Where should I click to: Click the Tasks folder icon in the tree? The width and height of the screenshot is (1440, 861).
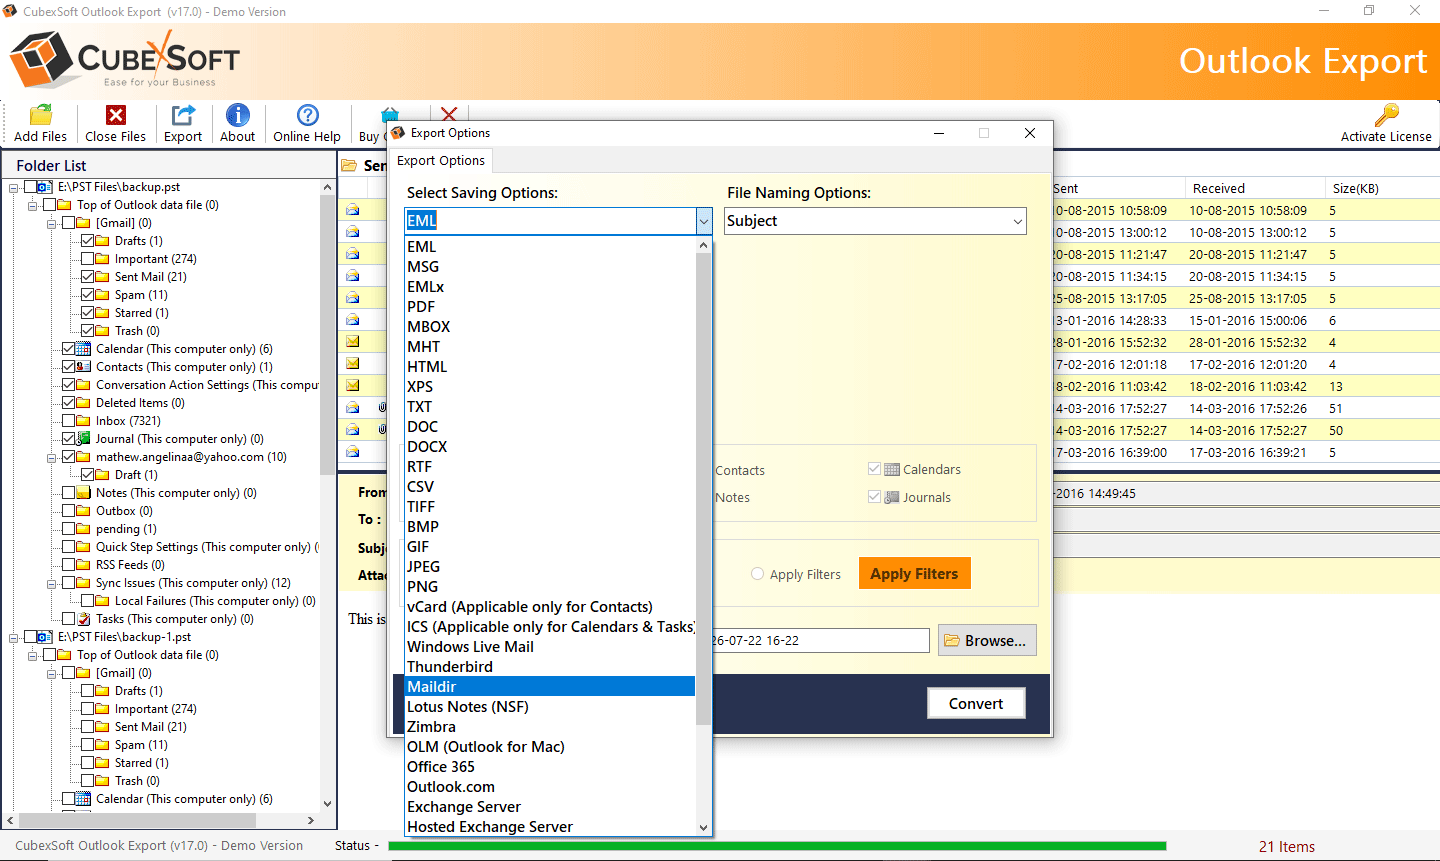[84, 619]
